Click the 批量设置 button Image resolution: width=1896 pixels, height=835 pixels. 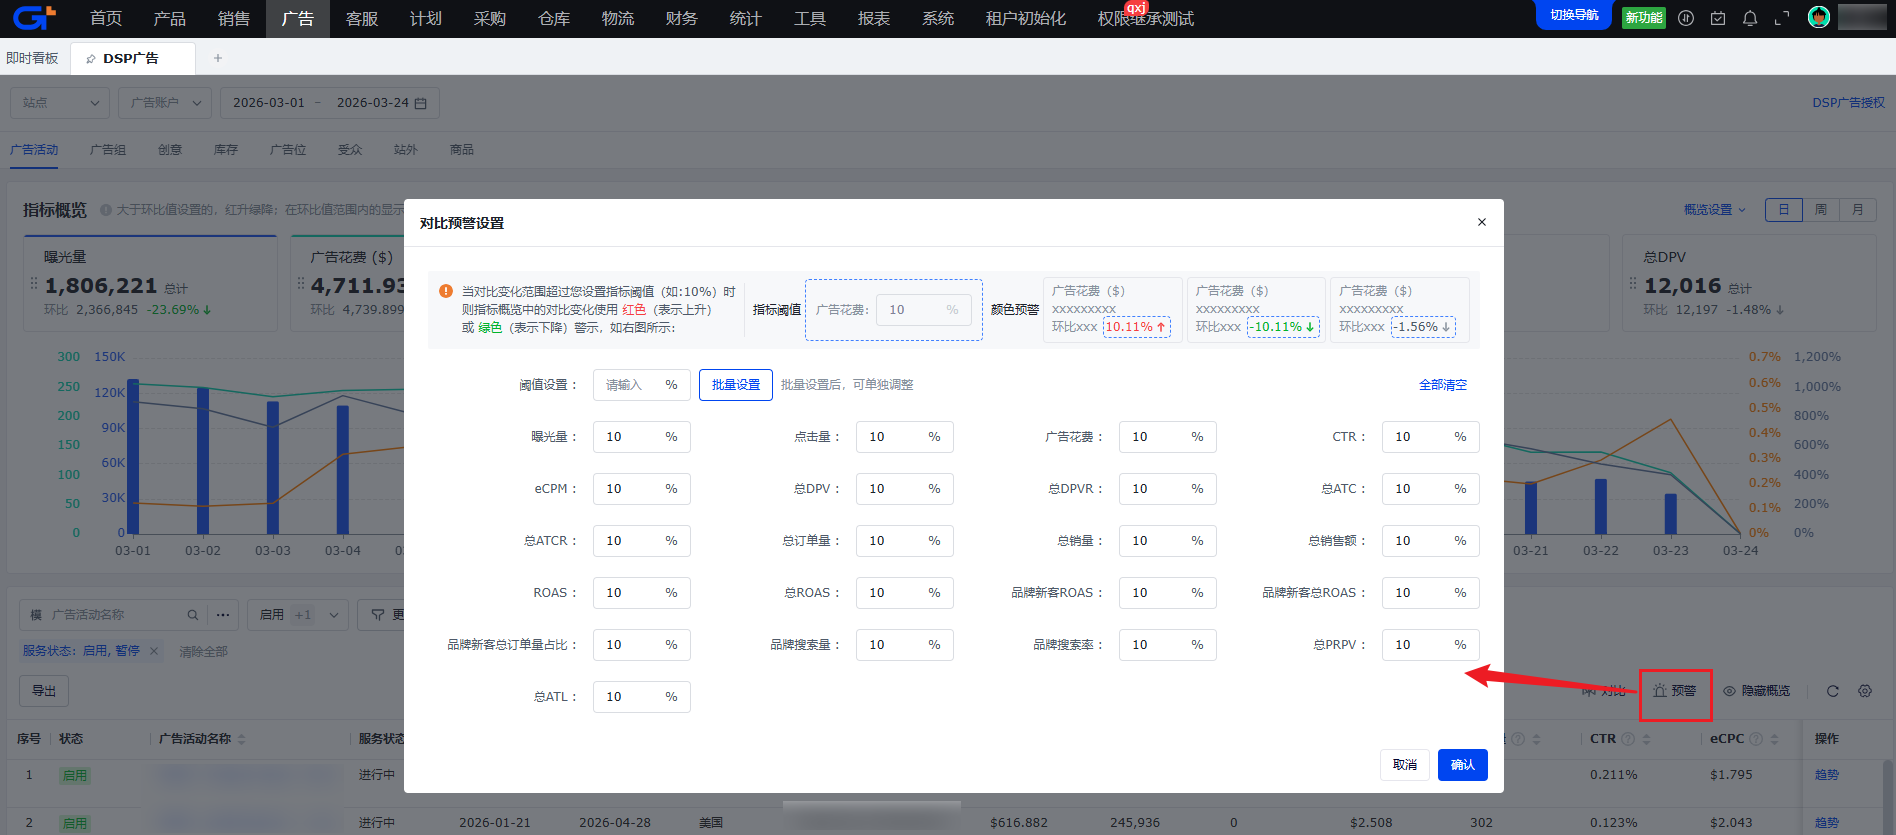735,385
